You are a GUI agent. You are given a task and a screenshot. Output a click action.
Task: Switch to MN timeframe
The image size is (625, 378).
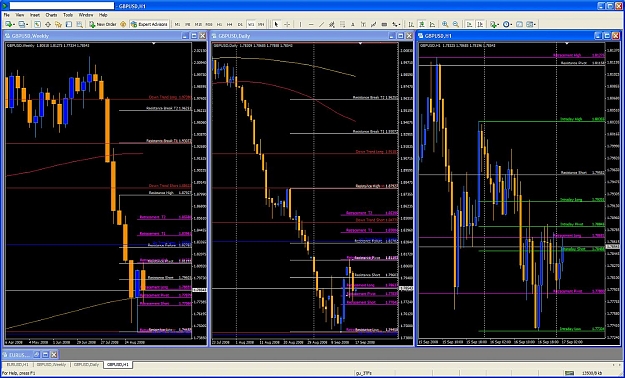click(261, 24)
